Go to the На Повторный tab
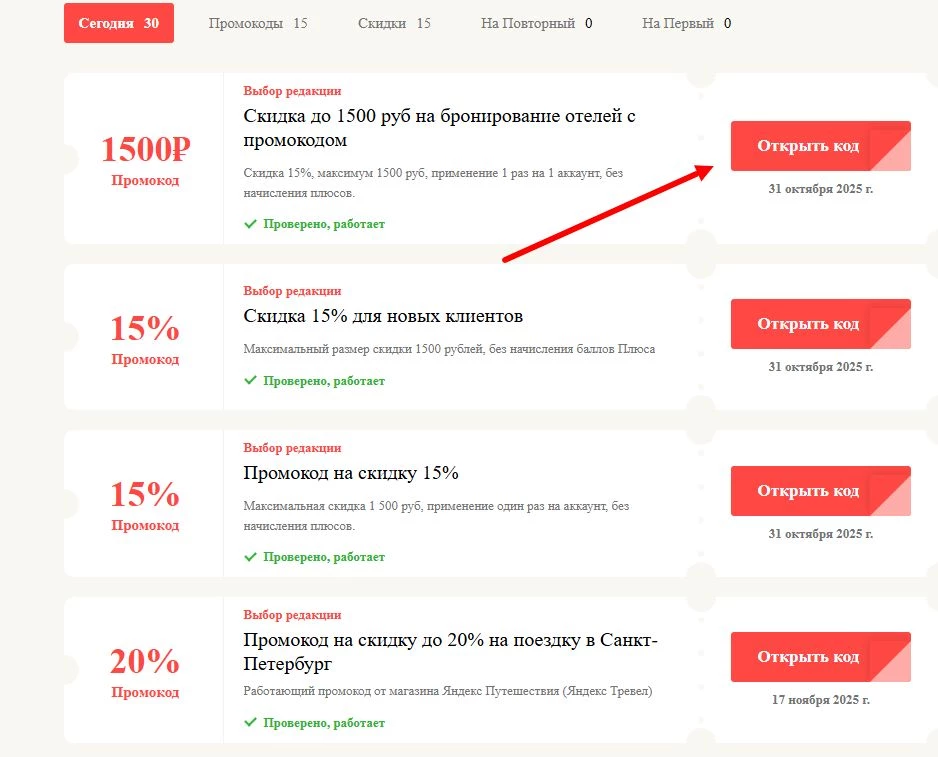This screenshot has height=757, width=938. 535,23
